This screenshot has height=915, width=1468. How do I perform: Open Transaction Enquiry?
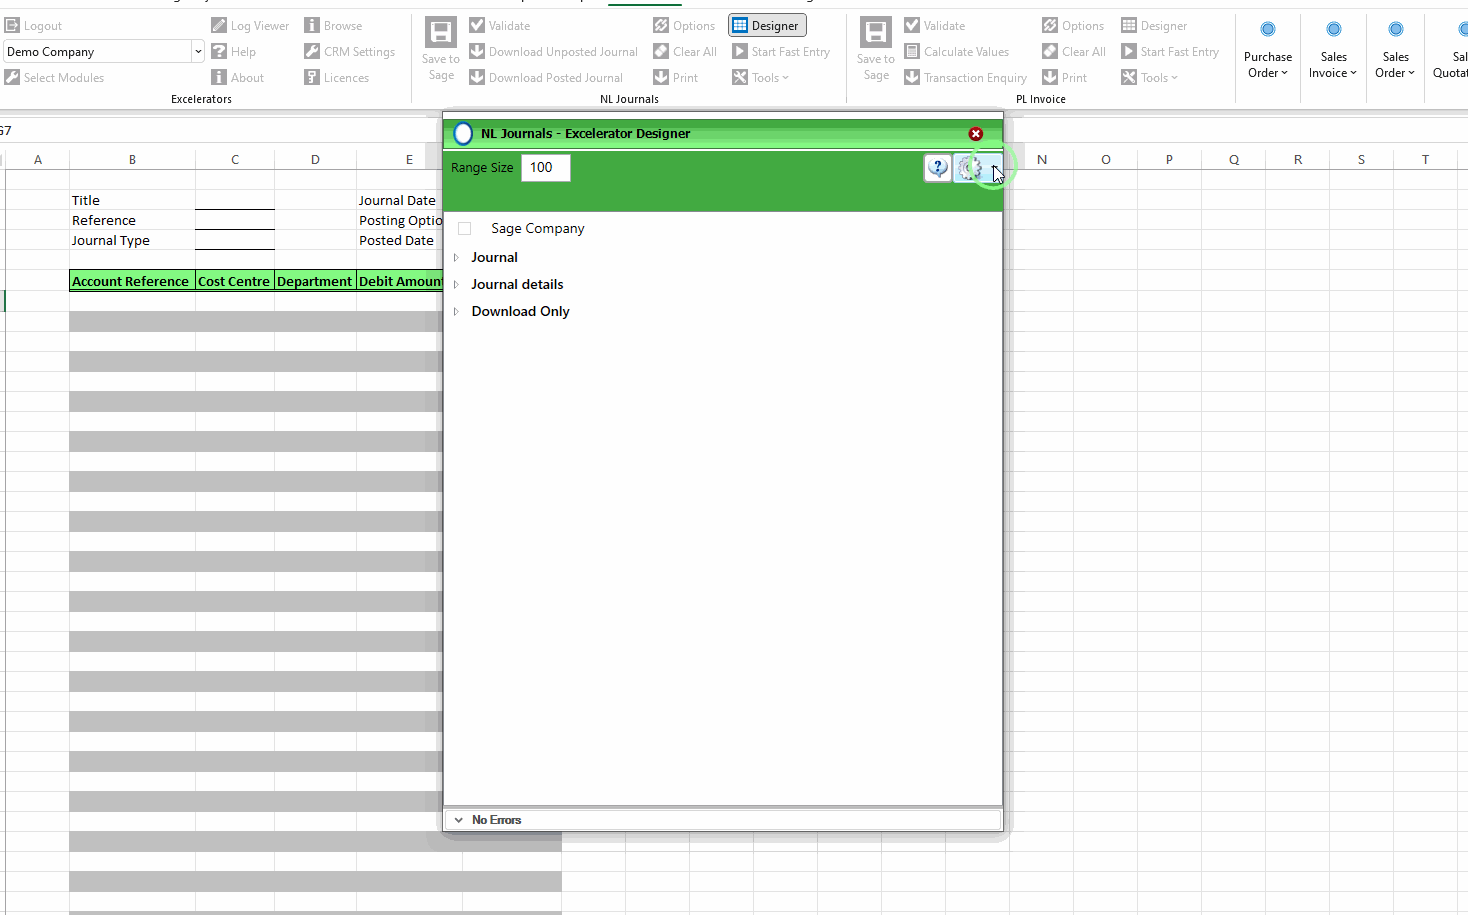965,78
